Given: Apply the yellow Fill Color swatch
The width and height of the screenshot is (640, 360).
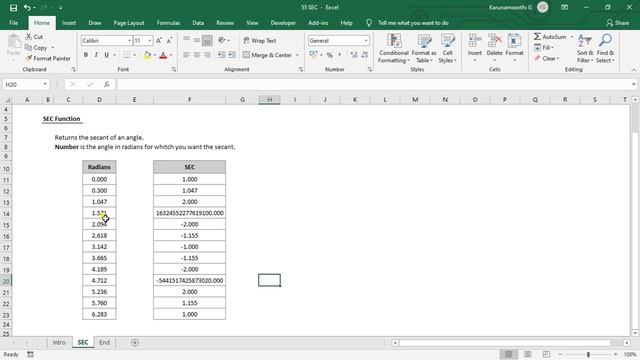Looking at the screenshot, I should click(x=147, y=55).
